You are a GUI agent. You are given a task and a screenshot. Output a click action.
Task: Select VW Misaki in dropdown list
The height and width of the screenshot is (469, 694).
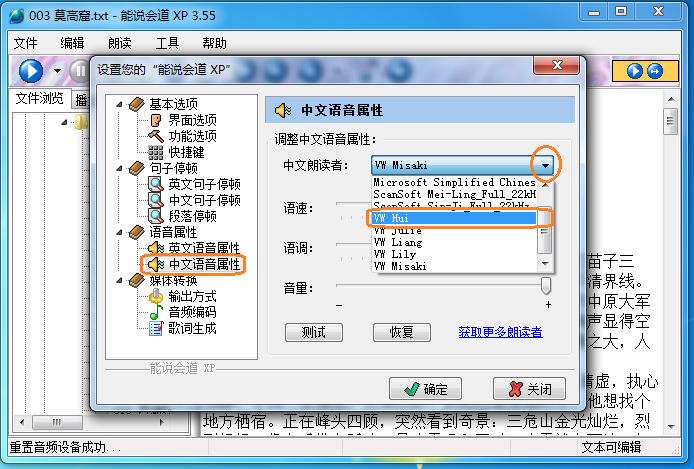pyautogui.click(x=455, y=266)
